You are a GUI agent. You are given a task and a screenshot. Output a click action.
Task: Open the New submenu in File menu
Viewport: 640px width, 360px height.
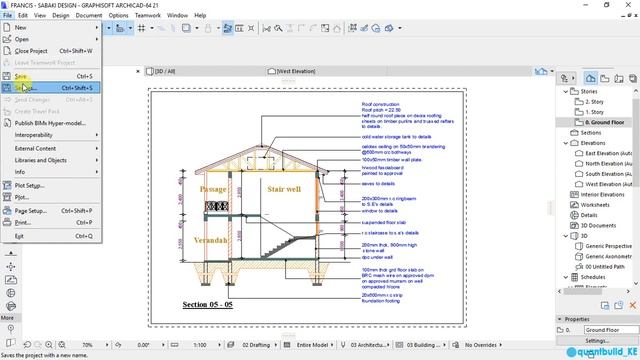tap(51, 27)
